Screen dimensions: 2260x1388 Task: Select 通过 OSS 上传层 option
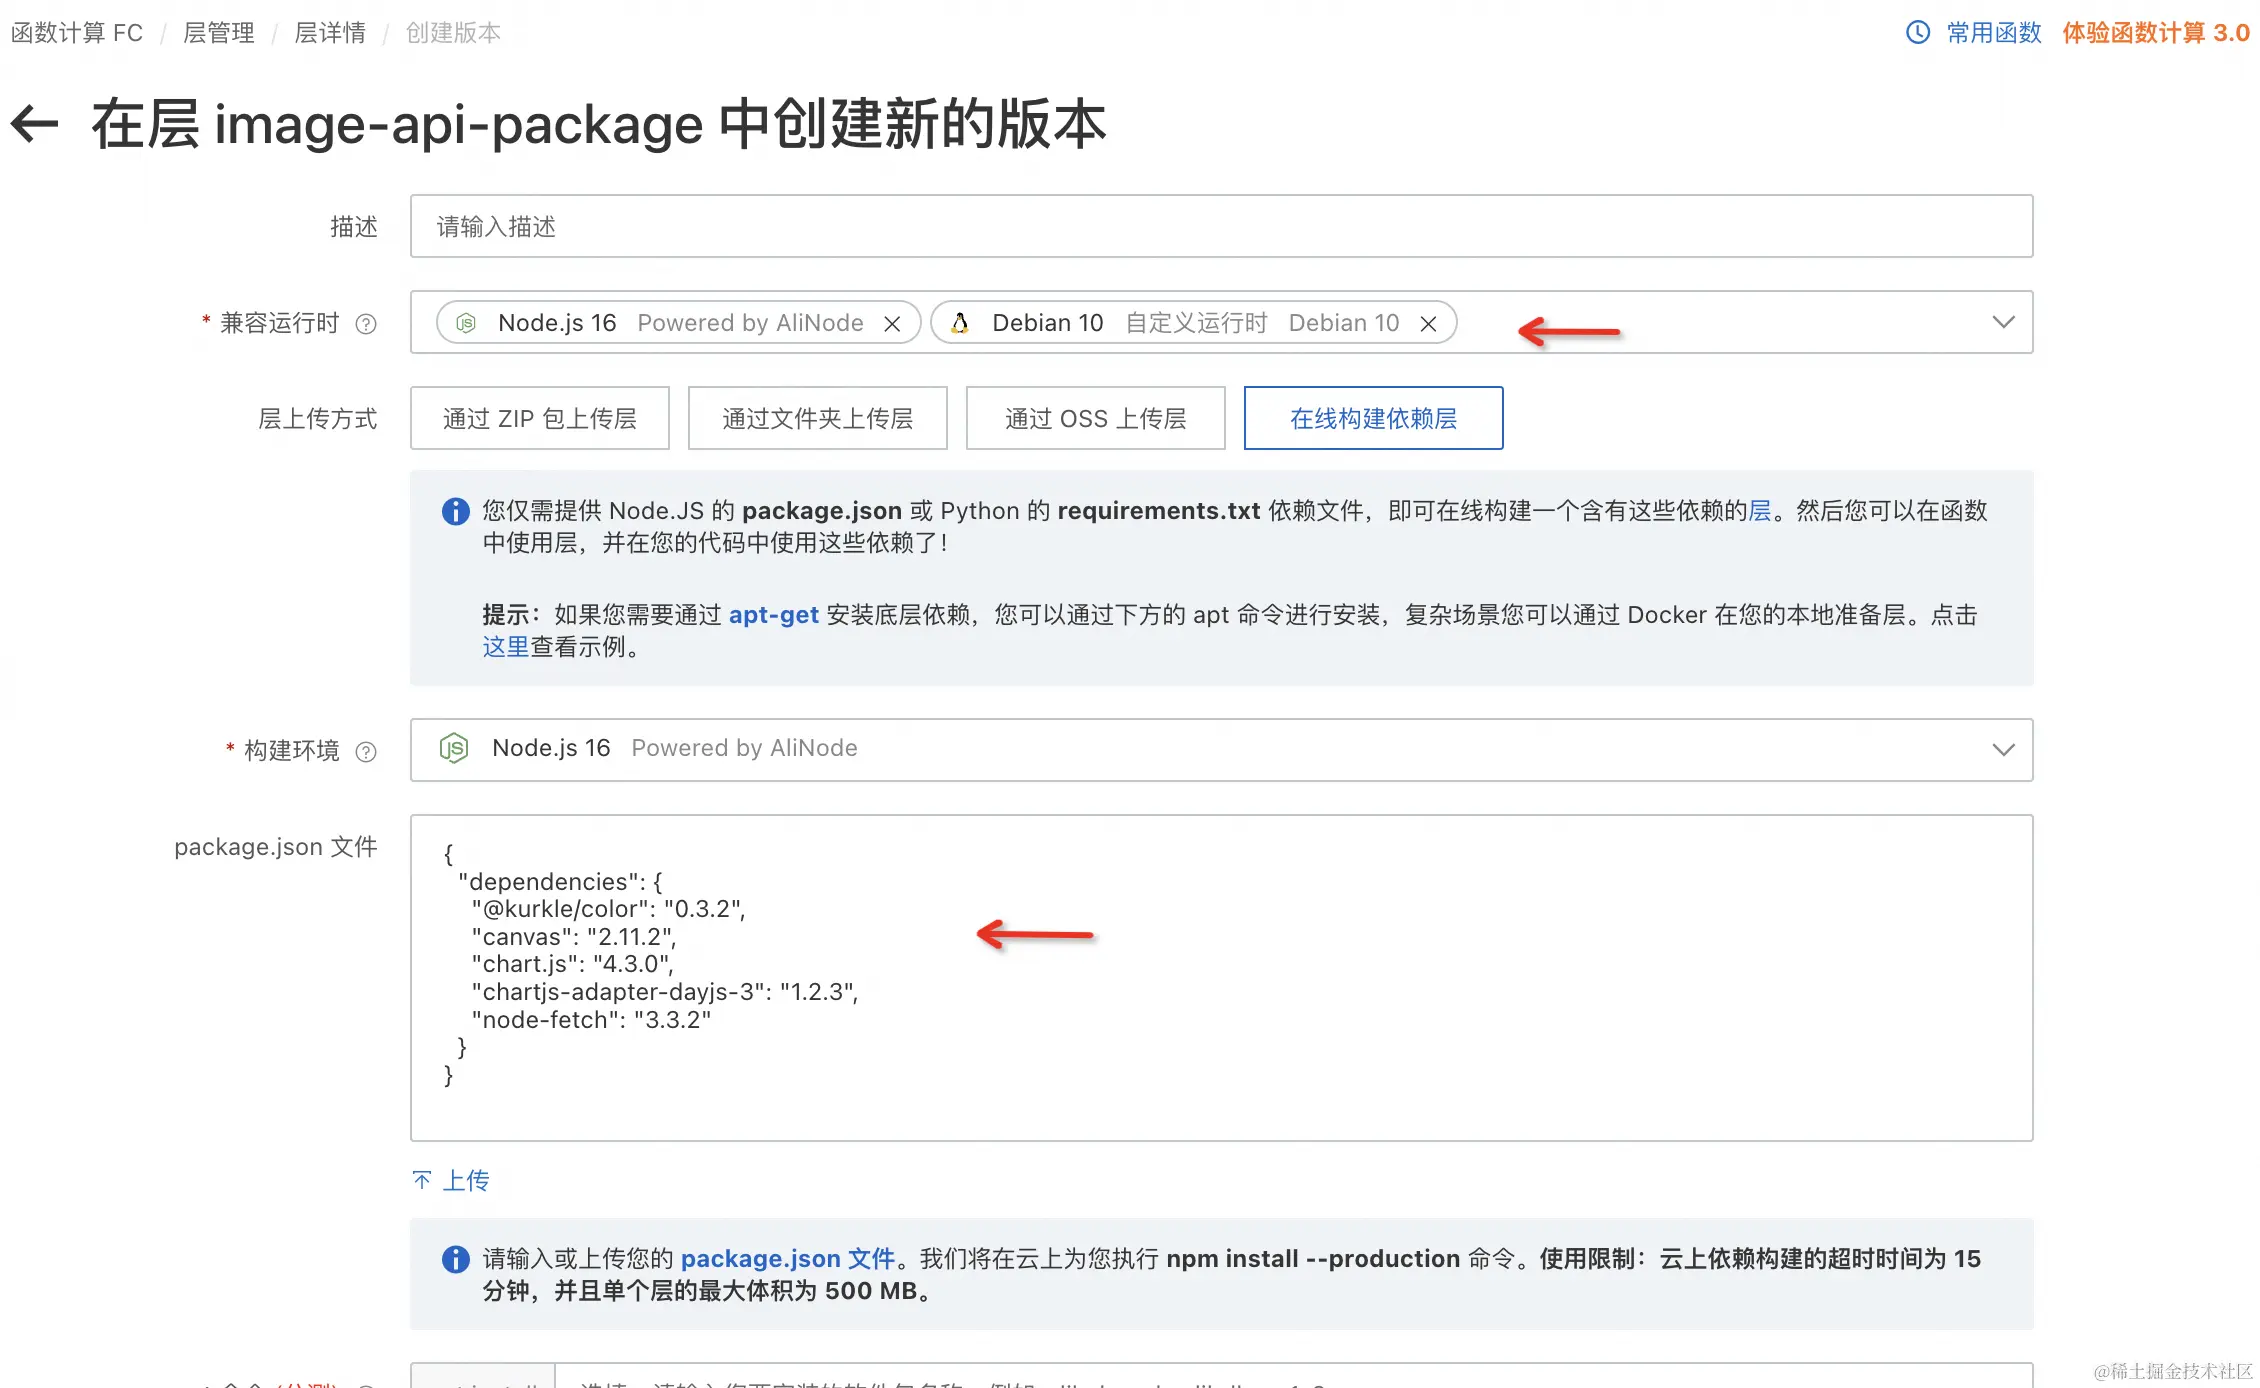click(x=1095, y=418)
